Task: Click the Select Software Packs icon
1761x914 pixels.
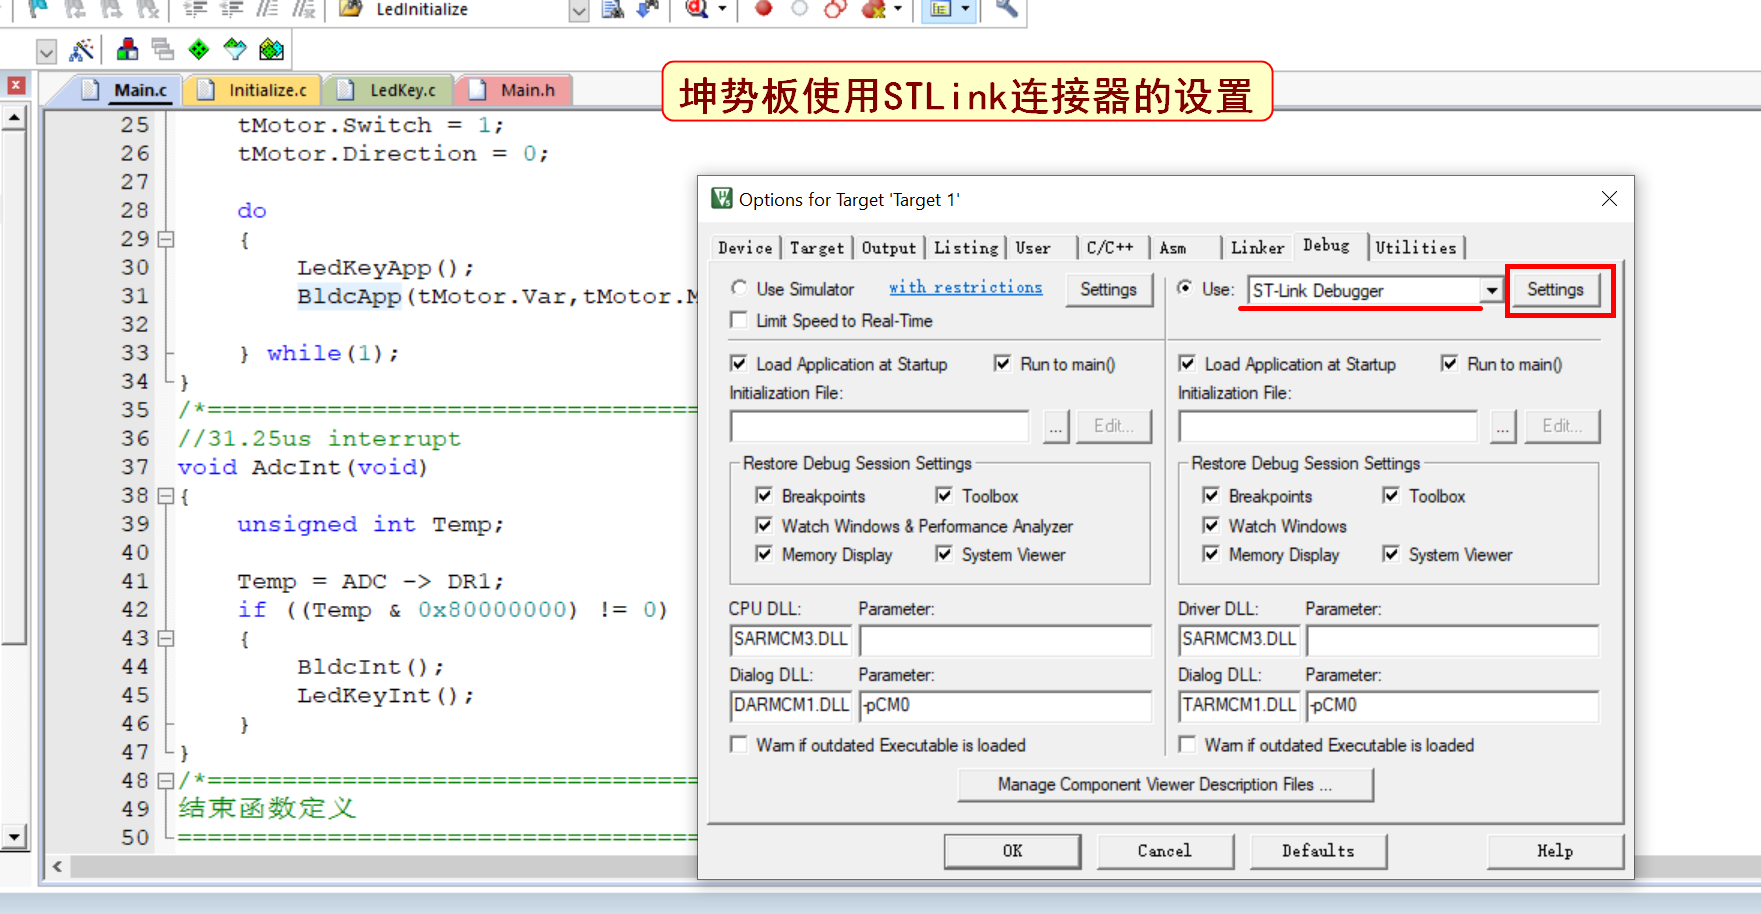Action: coord(235,49)
